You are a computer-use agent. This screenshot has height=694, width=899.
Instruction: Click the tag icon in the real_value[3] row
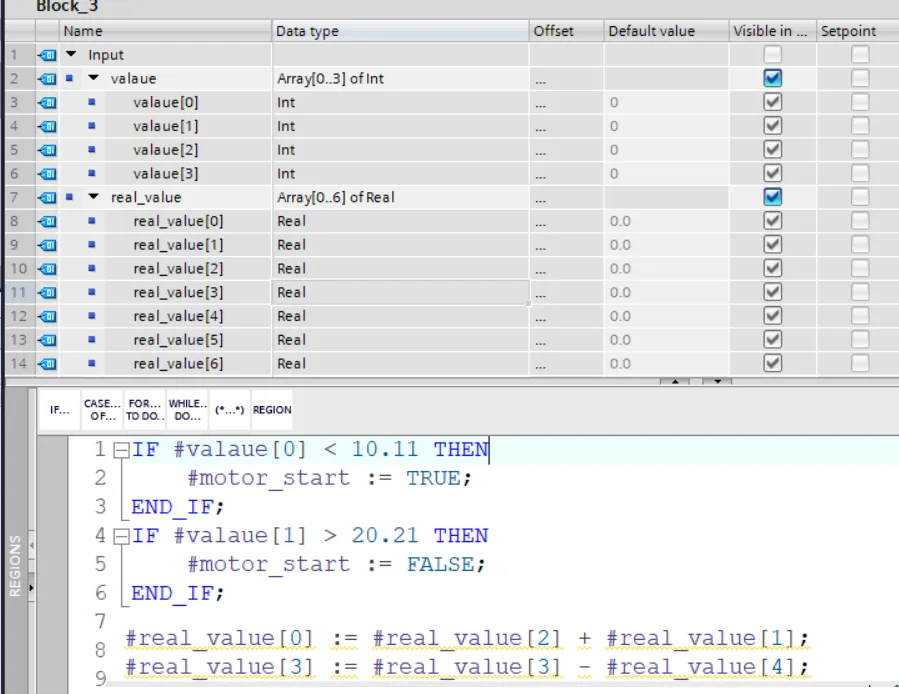pos(47,293)
